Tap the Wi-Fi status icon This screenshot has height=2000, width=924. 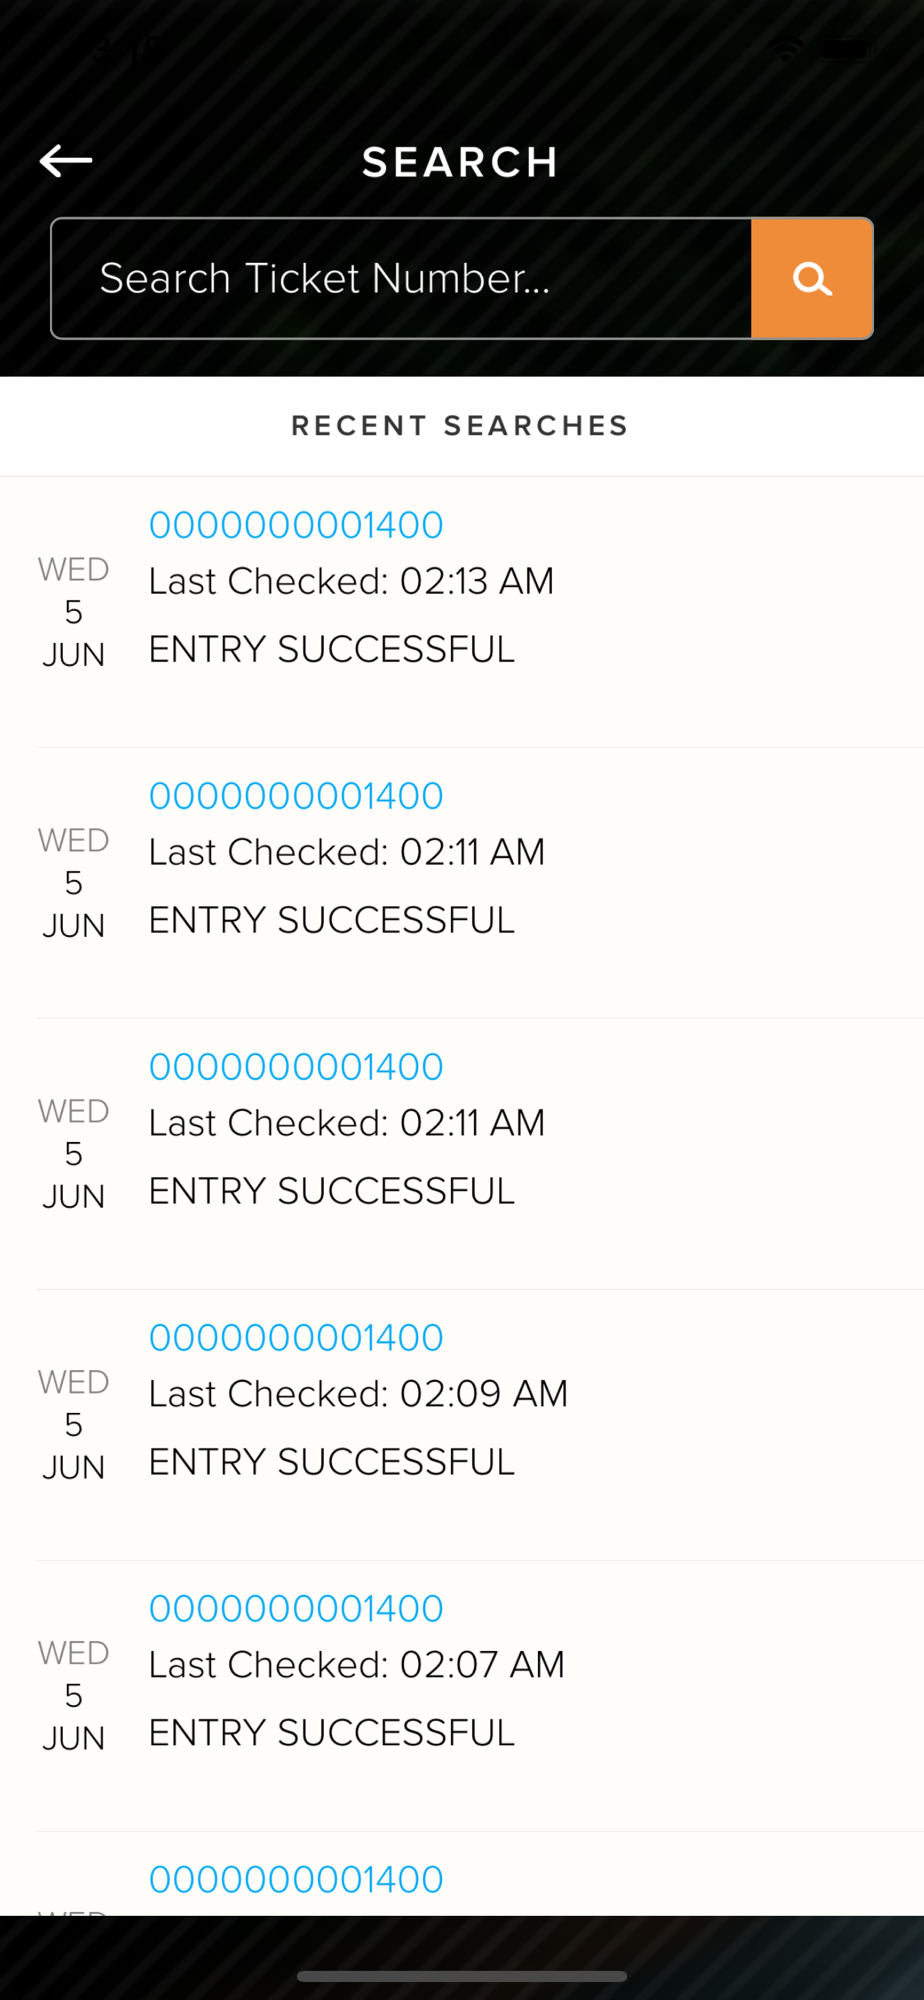(x=786, y=47)
